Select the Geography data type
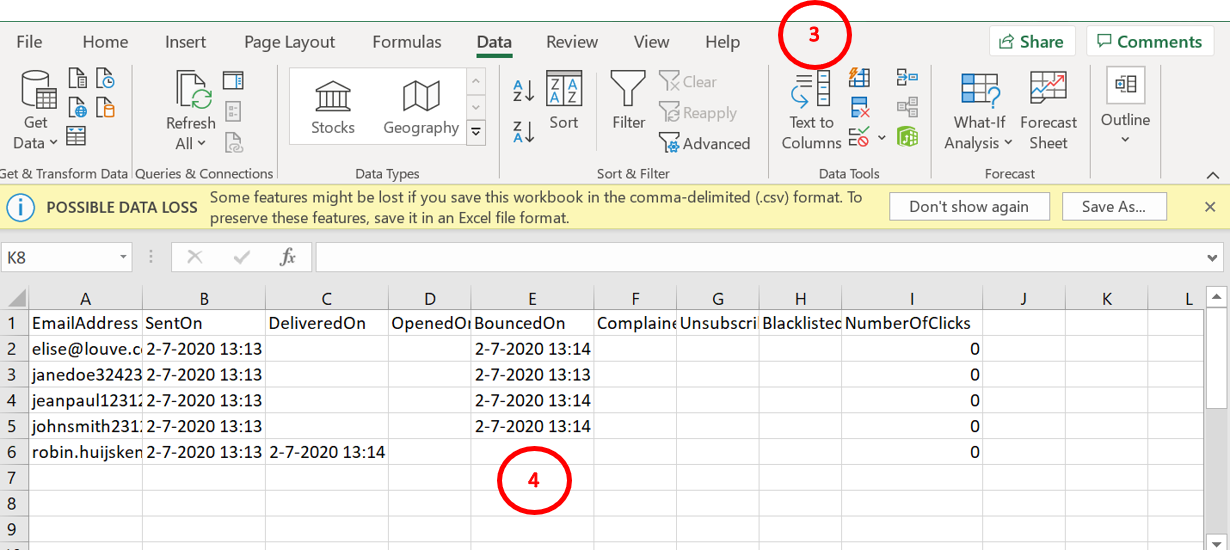 421,108
